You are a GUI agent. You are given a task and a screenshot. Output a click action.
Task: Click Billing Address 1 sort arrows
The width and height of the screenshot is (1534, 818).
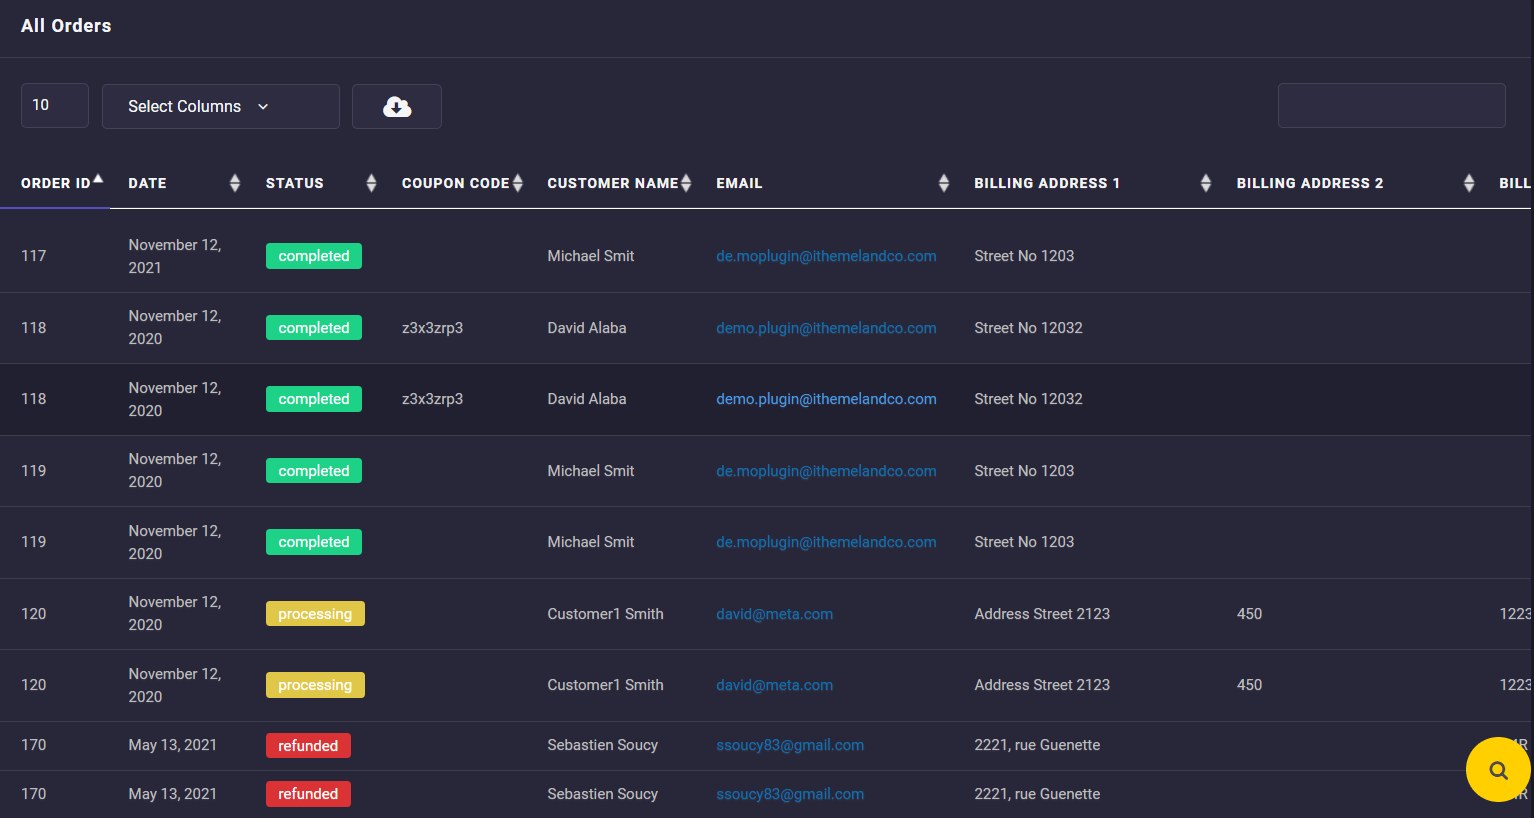coord(1205,183)
